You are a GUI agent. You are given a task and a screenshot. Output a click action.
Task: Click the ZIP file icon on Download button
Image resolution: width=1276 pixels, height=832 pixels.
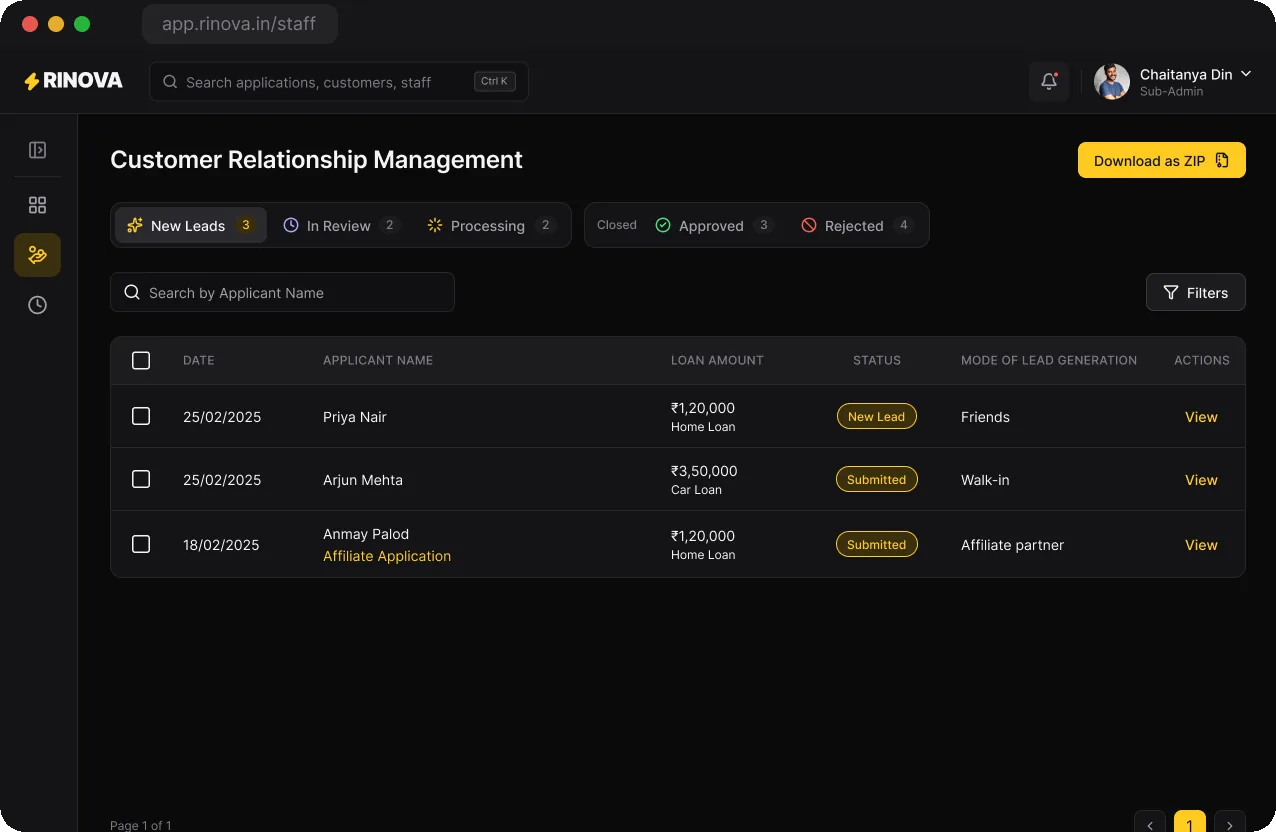[1222, 160]
